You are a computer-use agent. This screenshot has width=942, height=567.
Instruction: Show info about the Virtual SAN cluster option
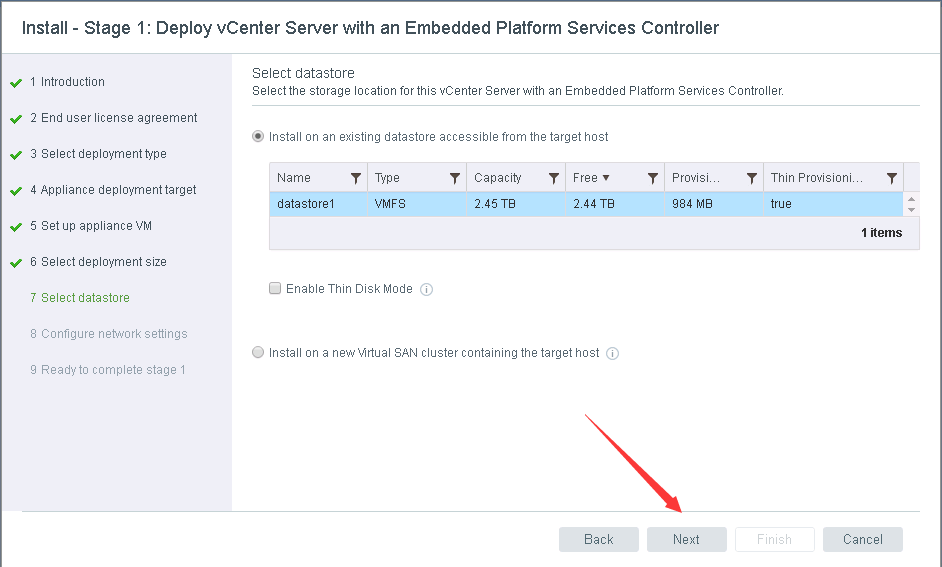pyautogui.click(x=612, y=354)
